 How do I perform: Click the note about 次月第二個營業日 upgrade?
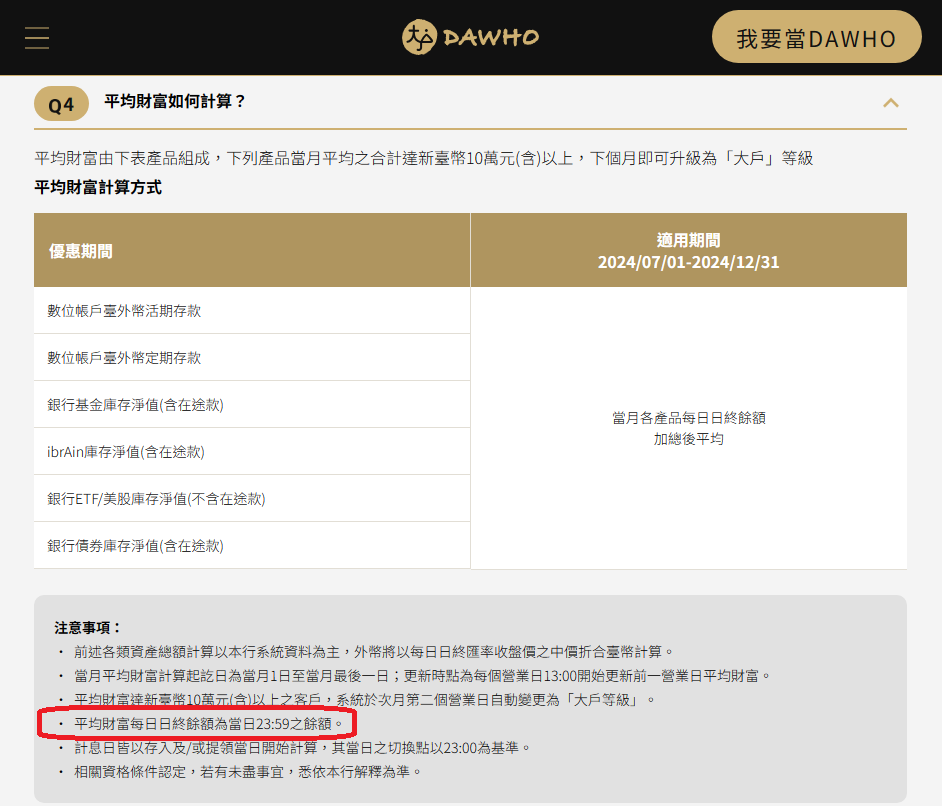pos(365,699)
